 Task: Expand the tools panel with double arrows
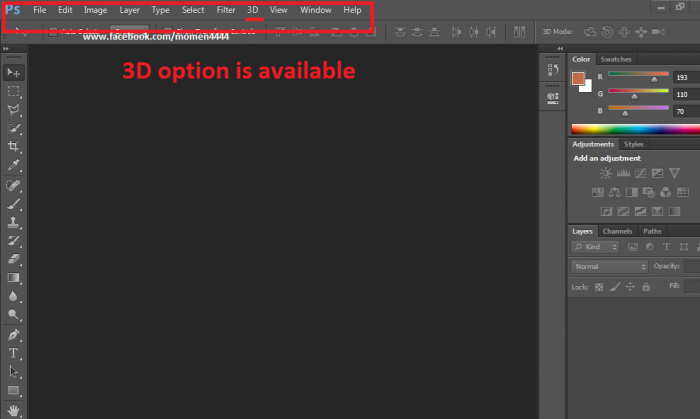pos(6,48)
